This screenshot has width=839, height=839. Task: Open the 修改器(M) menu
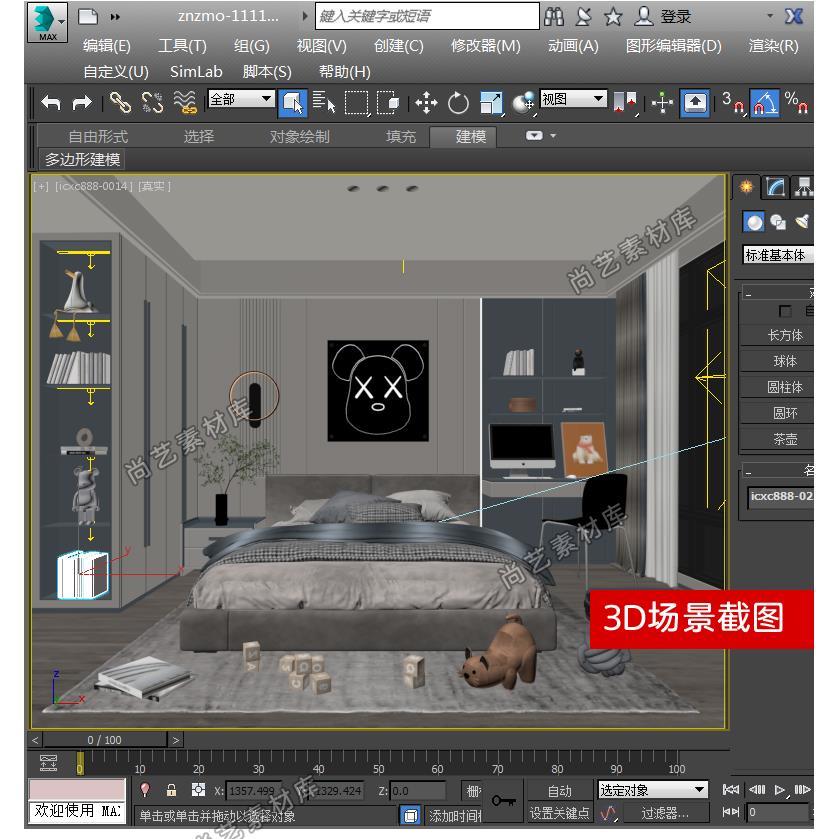(485, 46)
